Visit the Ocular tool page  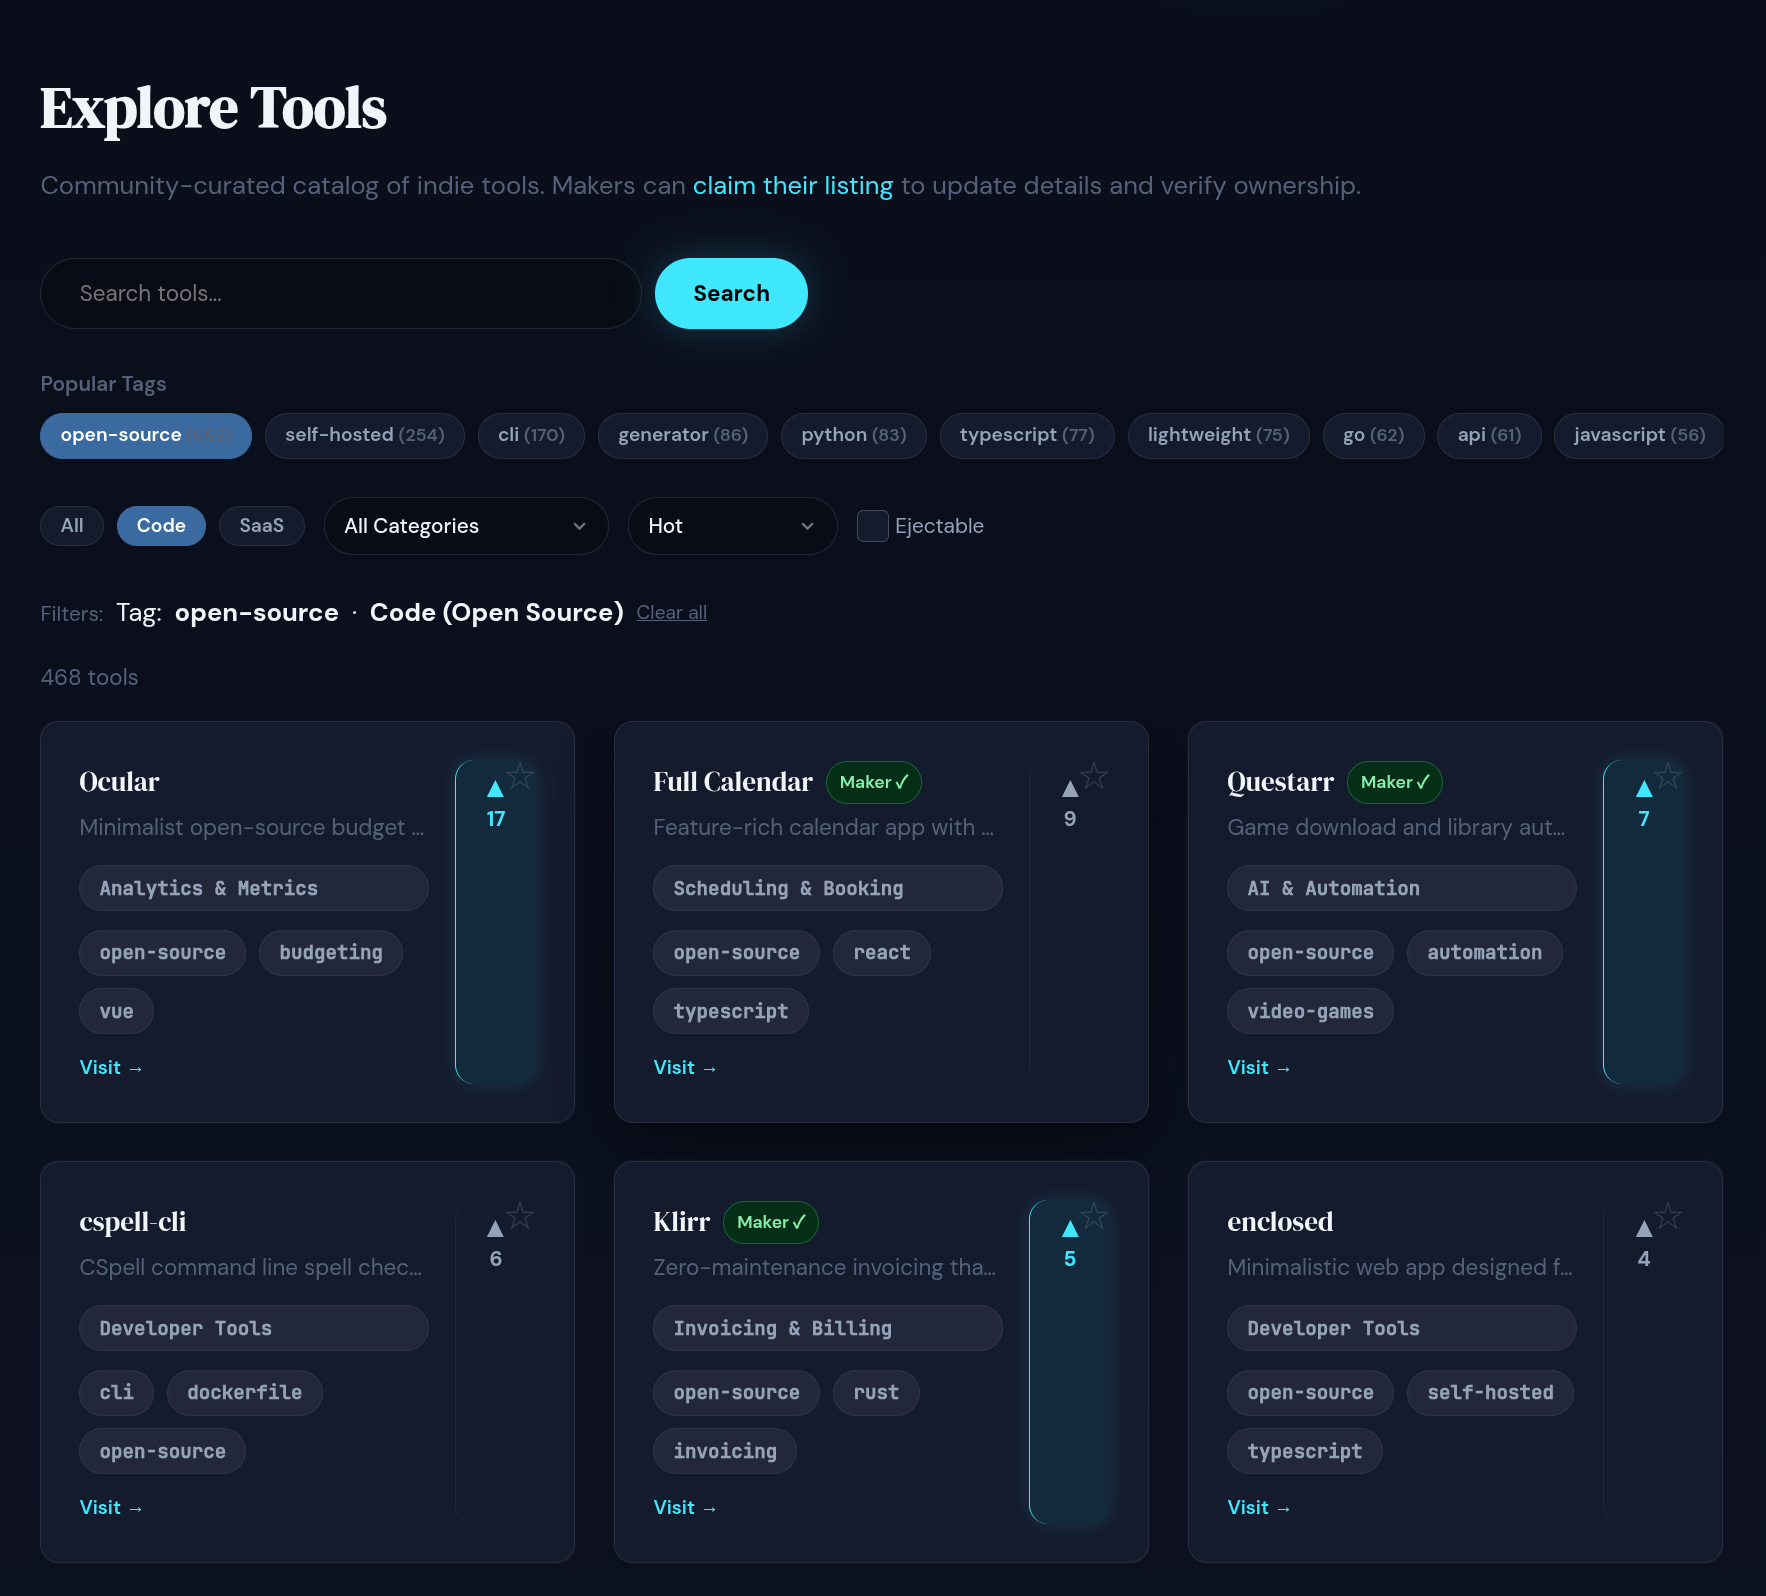pyautogui.click(x=111, y=1067)
